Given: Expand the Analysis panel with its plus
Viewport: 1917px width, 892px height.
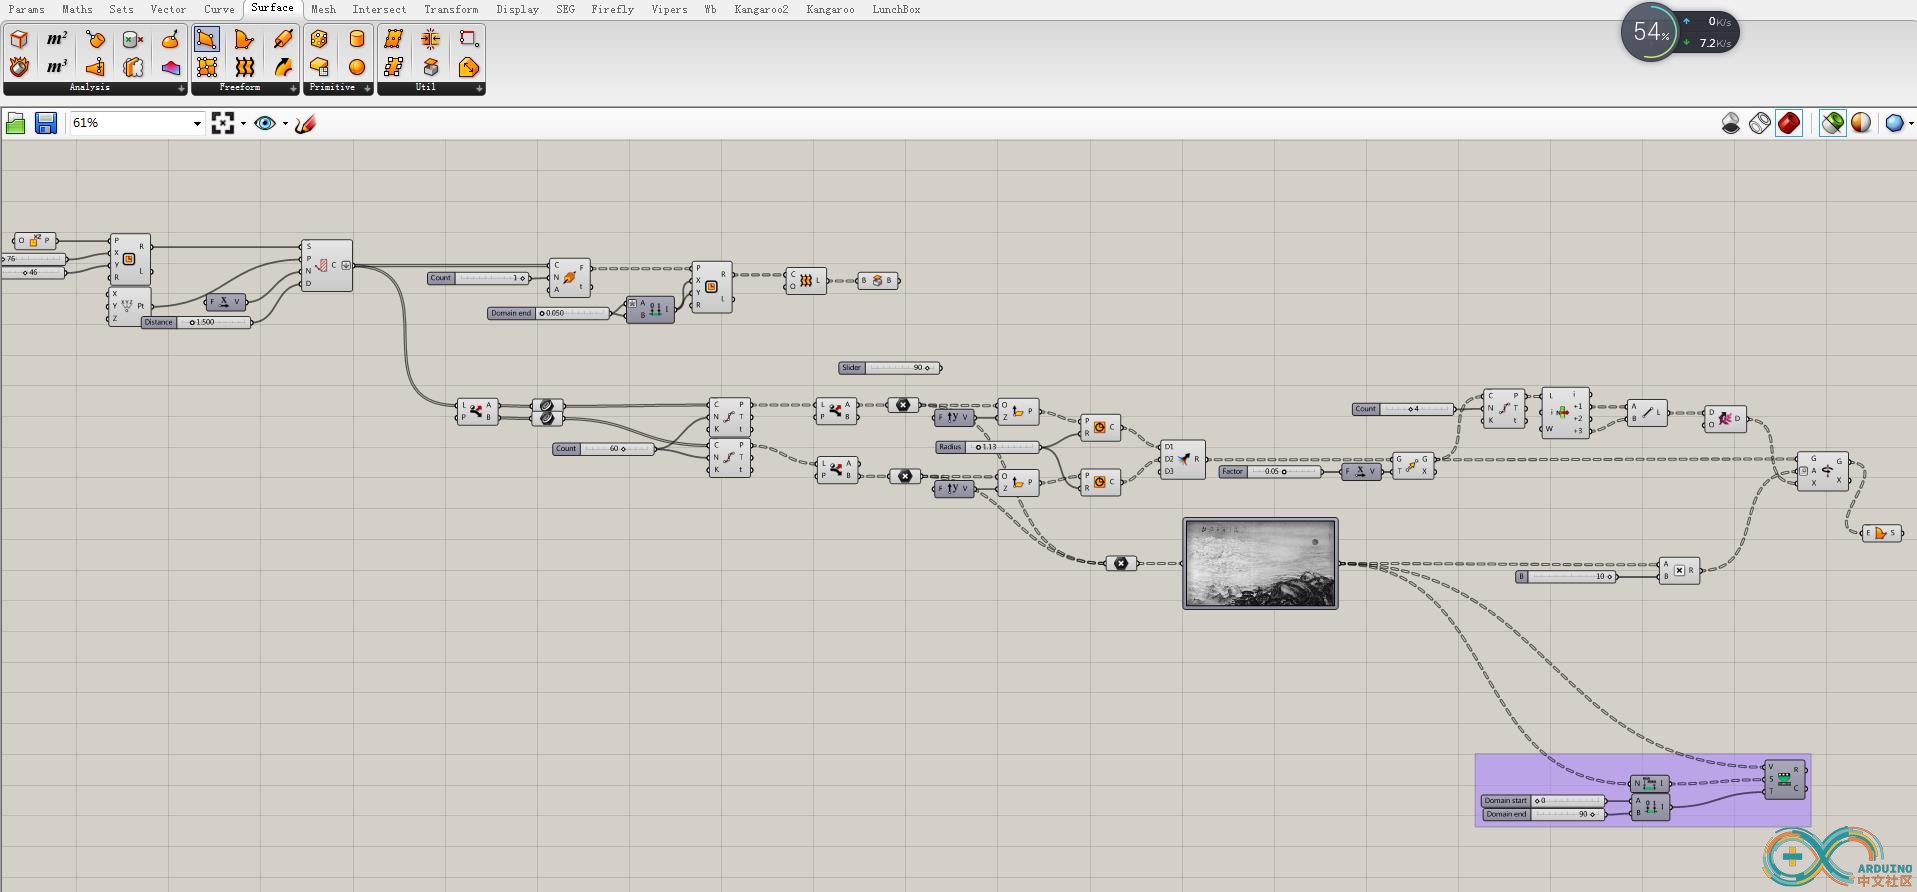Looking at the screenshot, I should tap(181, 88).
